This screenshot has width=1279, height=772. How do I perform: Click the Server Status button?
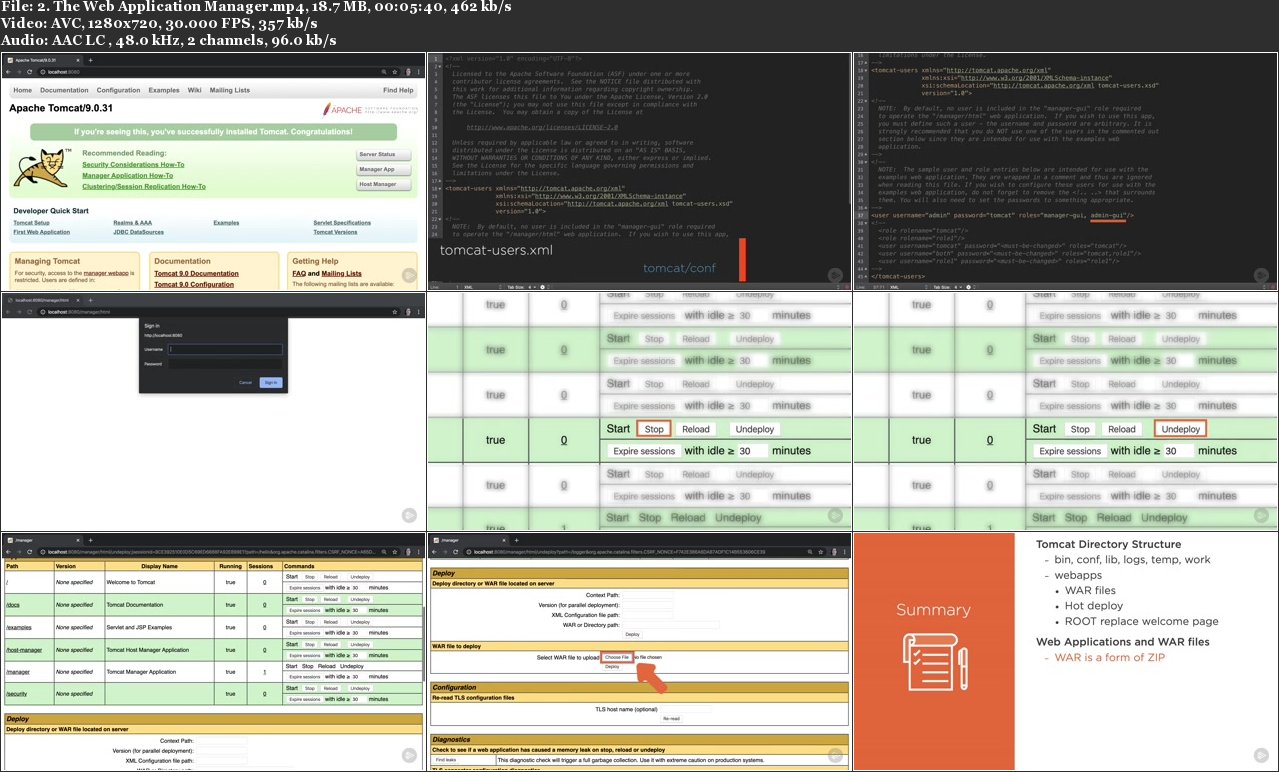coord(384,155)
